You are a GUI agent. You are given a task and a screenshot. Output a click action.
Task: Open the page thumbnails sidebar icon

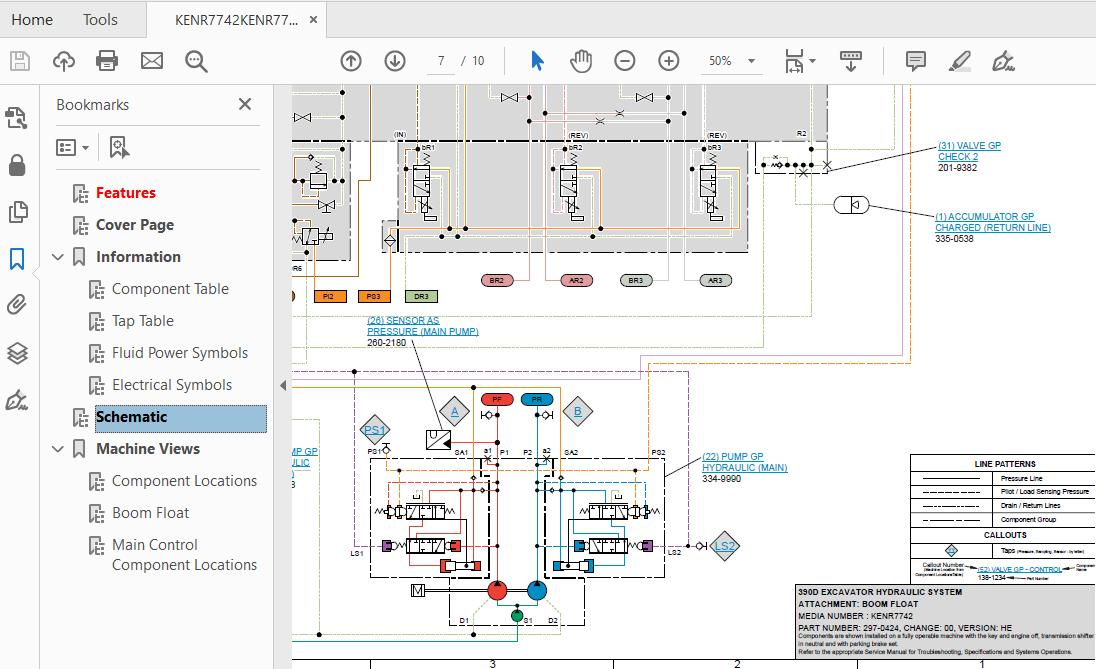tap(18, 212)
